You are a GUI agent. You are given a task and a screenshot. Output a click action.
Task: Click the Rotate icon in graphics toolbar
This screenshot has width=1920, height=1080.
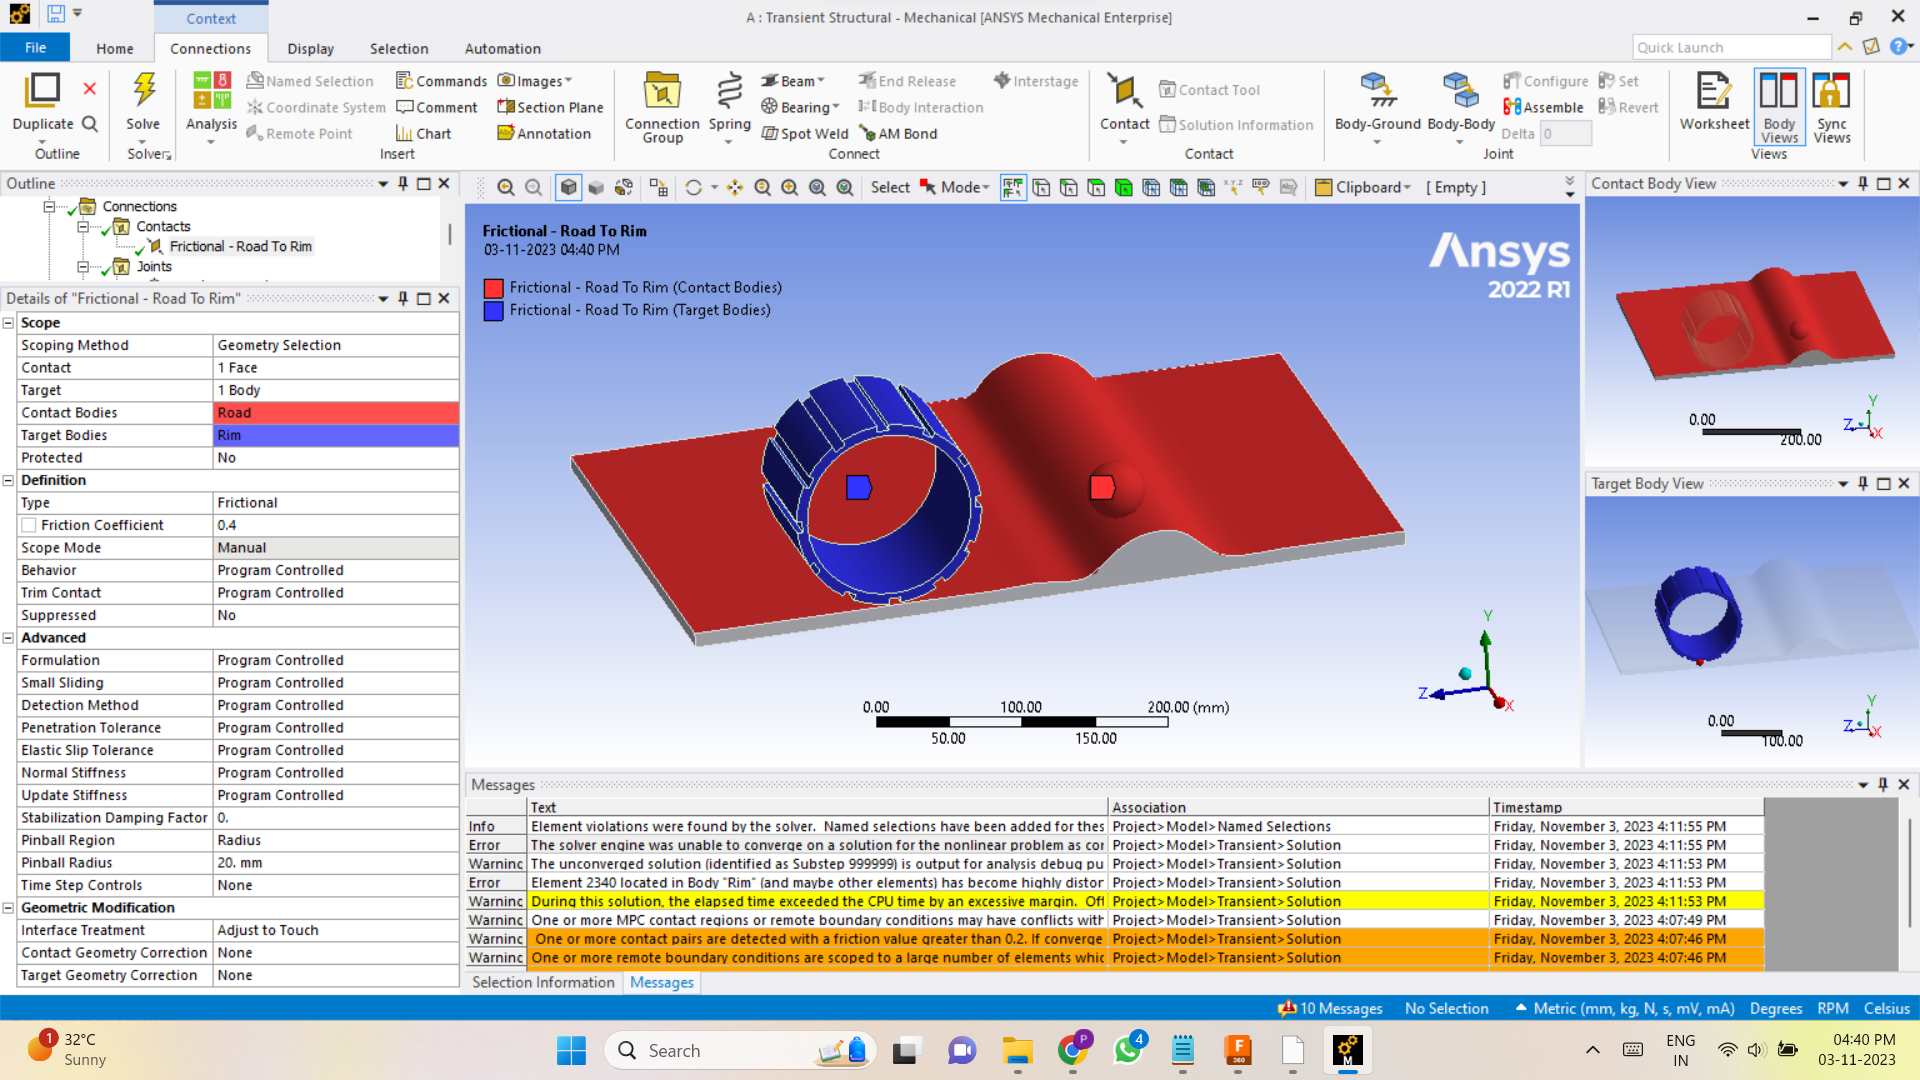coord(693,188)
